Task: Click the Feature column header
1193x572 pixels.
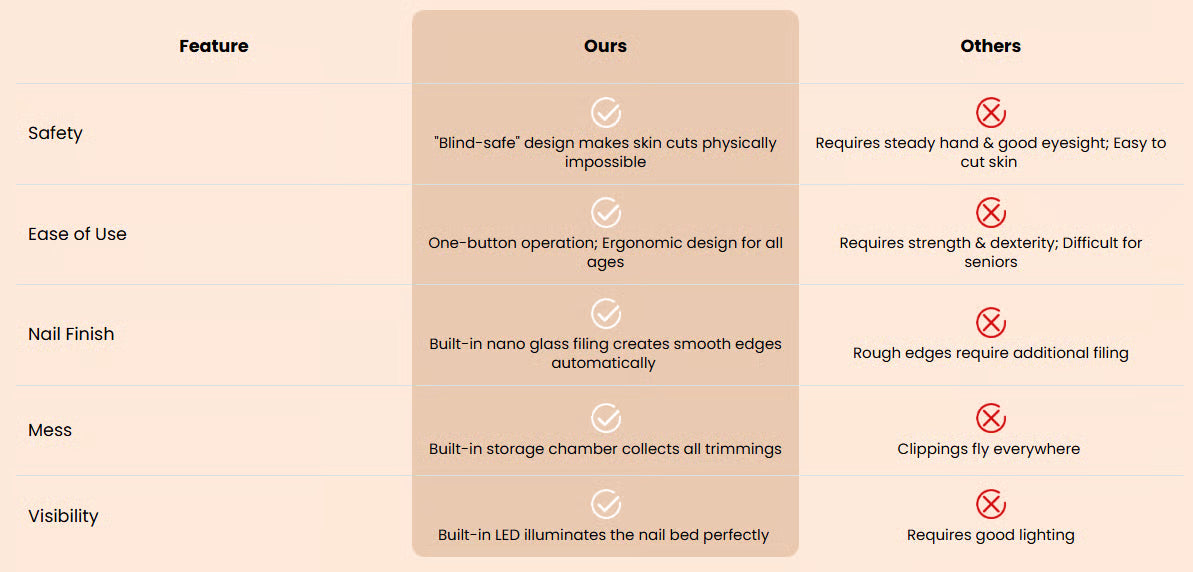Action: (x=214, y=46)
